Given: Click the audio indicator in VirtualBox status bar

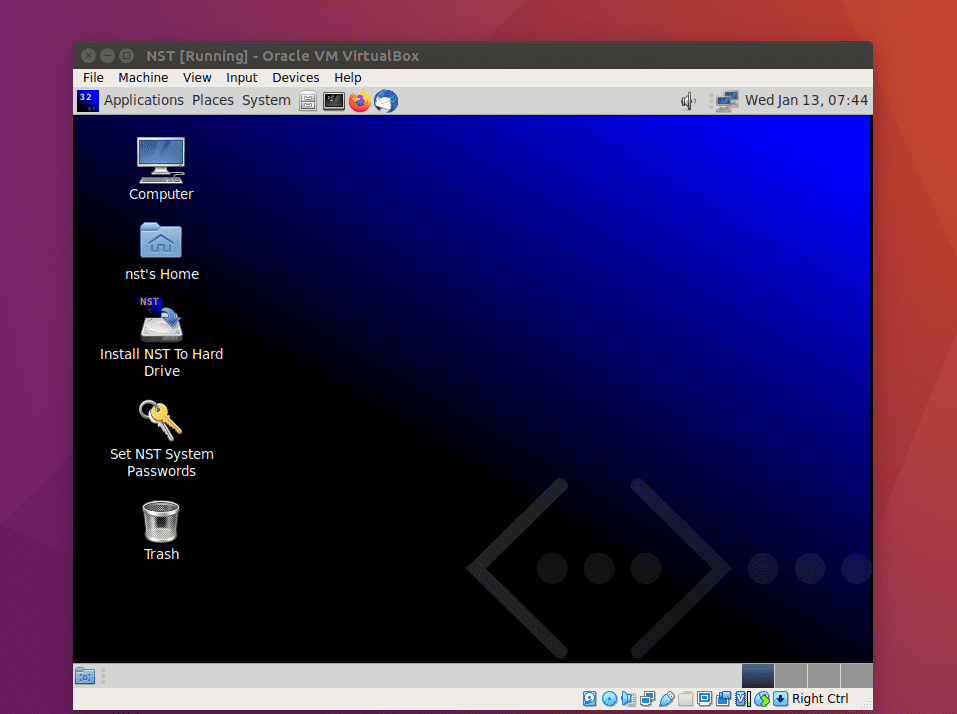Looking at the screenshot, I should coord(628,699).
